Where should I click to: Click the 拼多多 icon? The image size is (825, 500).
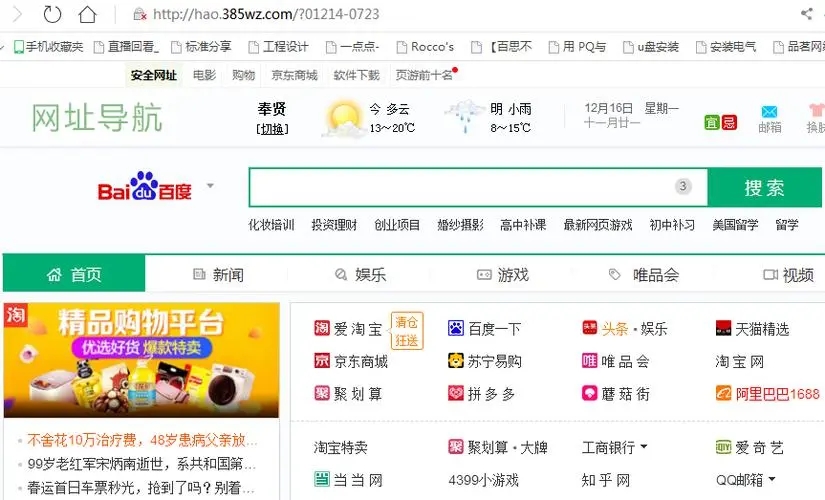click(456, 393)
